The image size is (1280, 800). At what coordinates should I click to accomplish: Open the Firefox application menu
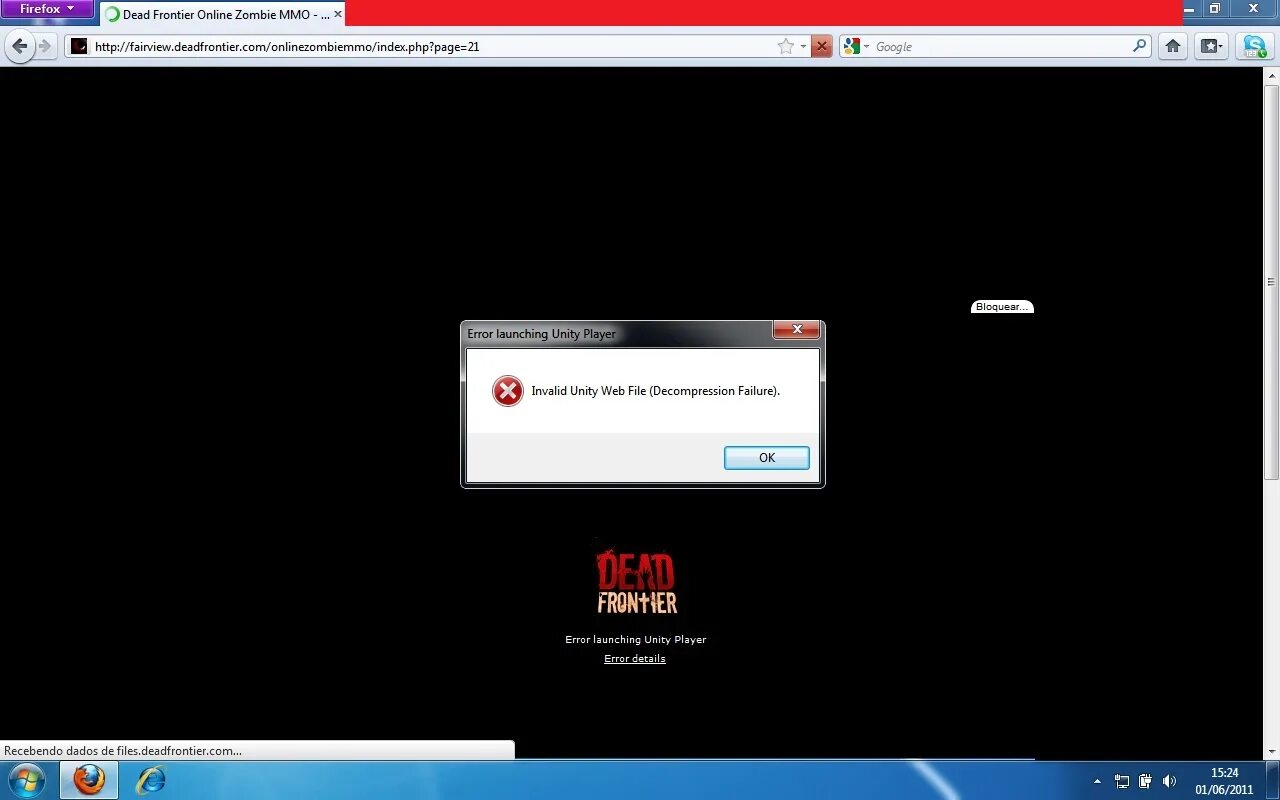[47, 9]
